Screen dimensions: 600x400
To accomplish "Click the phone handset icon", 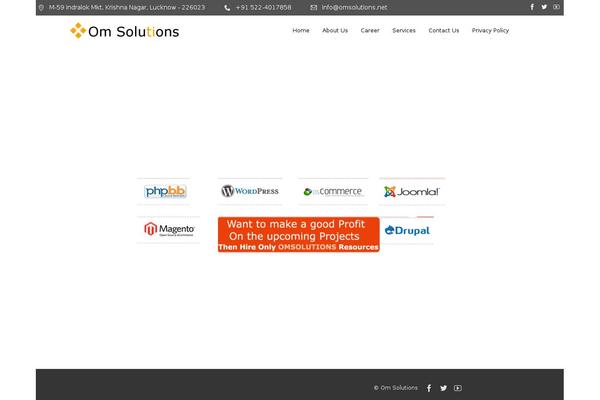I will (x=227, y=8).
